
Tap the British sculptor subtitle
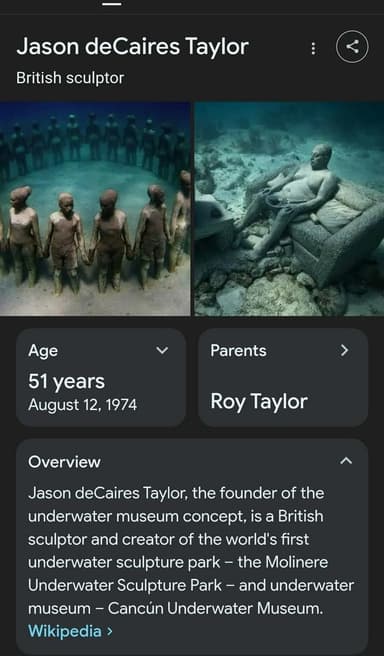coord(70,78)
